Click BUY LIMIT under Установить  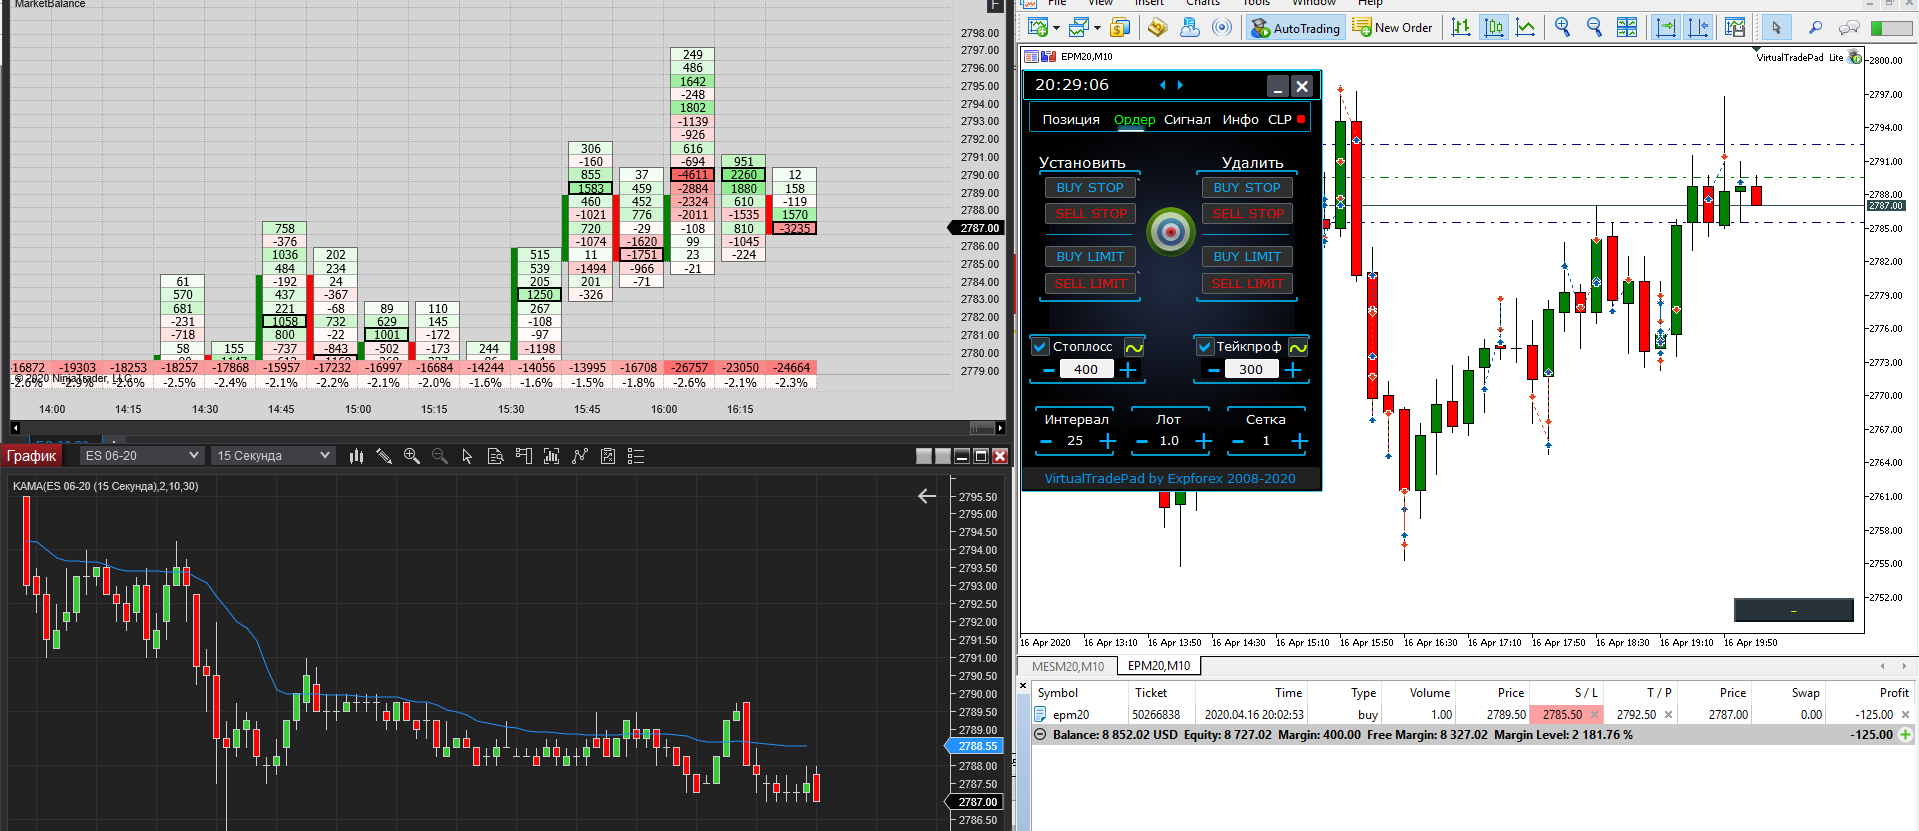pos(1090,257)
